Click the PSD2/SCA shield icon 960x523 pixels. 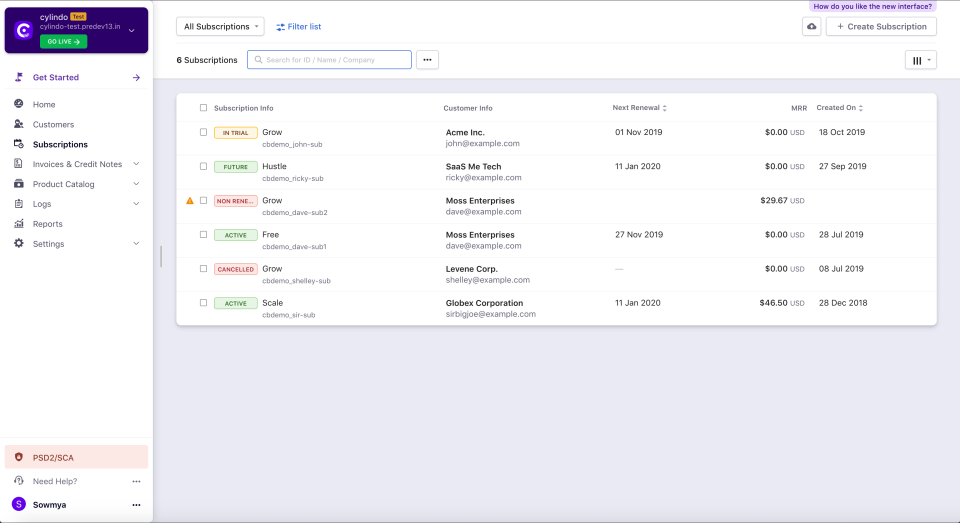coord(19,457)
